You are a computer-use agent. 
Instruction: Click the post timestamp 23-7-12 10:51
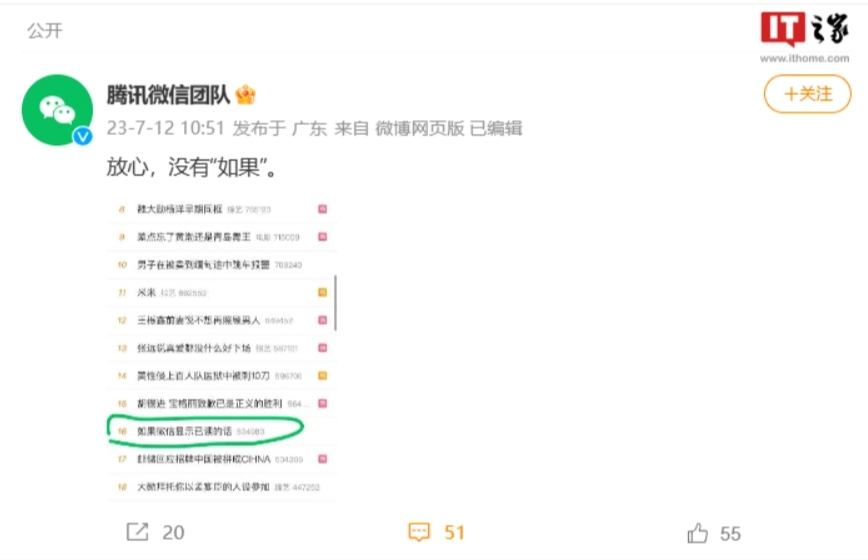click(x=166, y=128)
